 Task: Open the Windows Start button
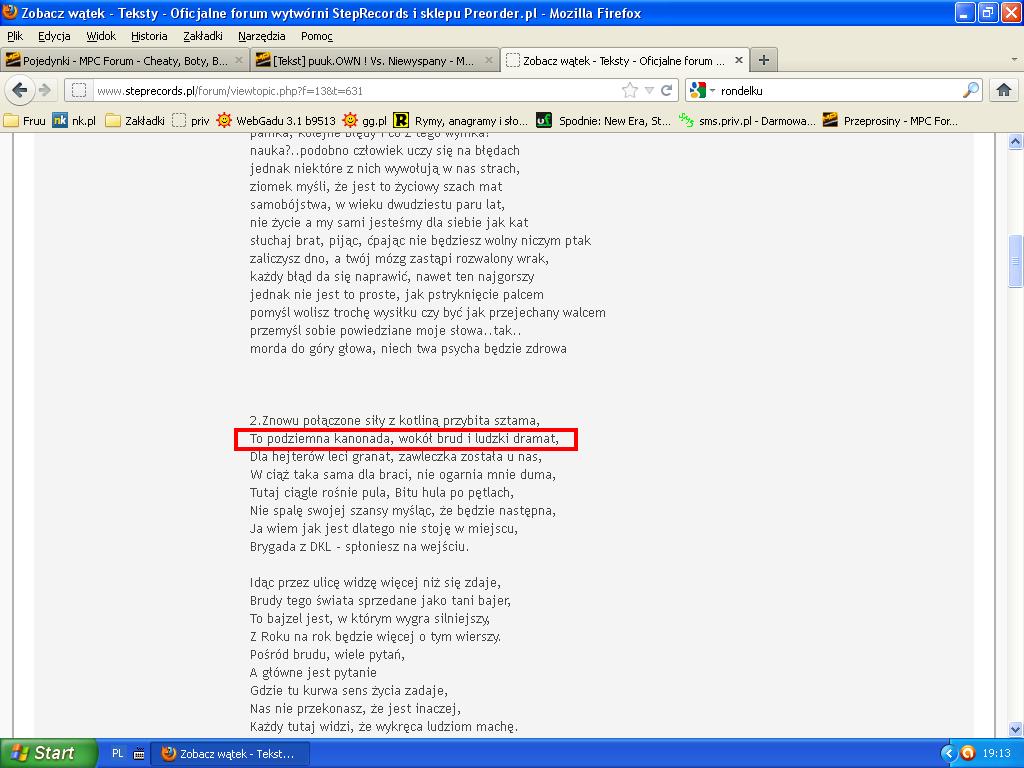(48, 753)
